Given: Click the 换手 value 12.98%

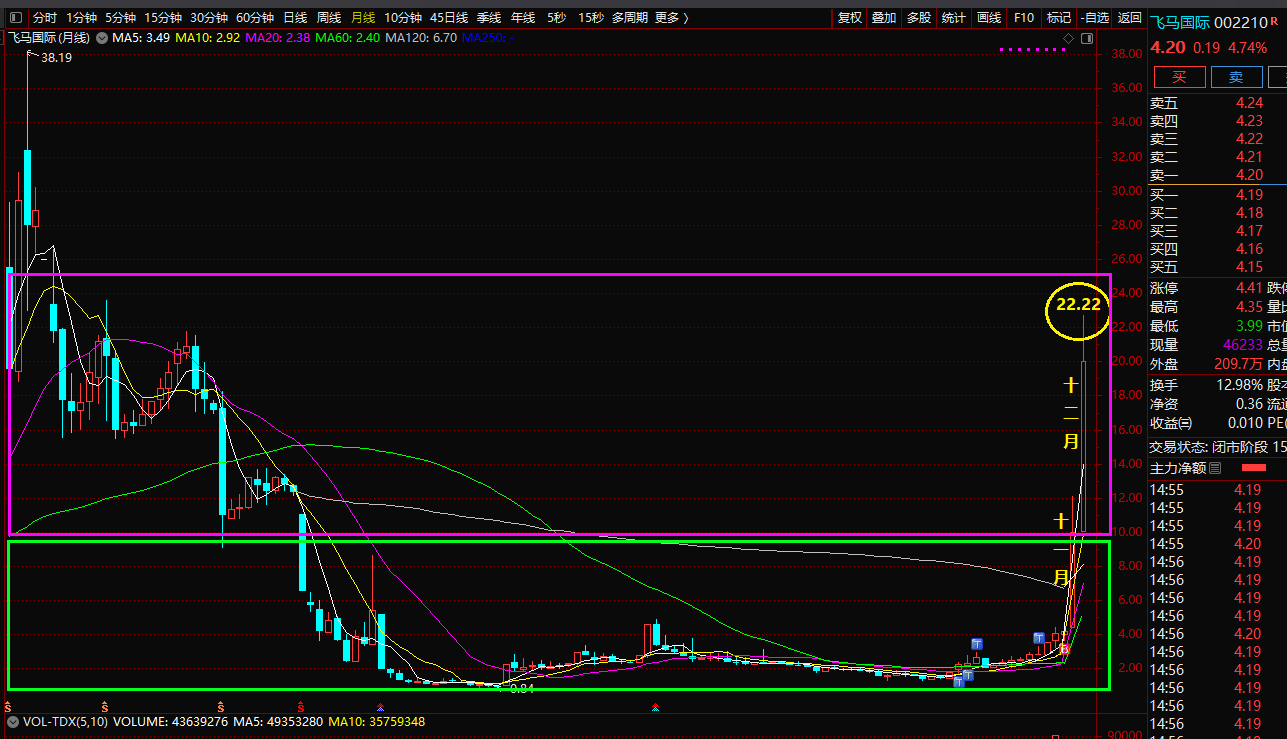Looking at the screenshot, I should (x=1238, y=385).
